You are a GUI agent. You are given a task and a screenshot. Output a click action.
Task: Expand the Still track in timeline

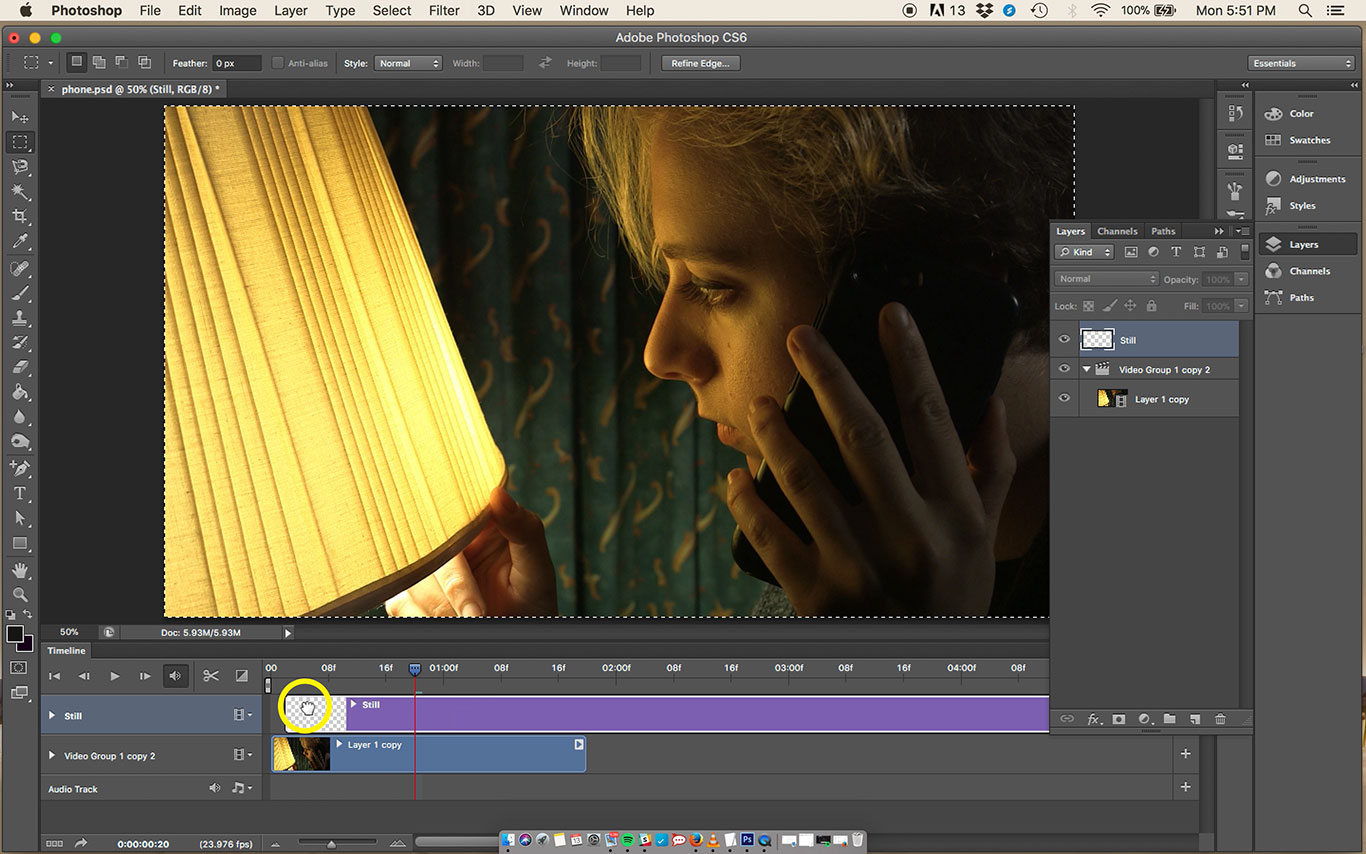point(52,716)
